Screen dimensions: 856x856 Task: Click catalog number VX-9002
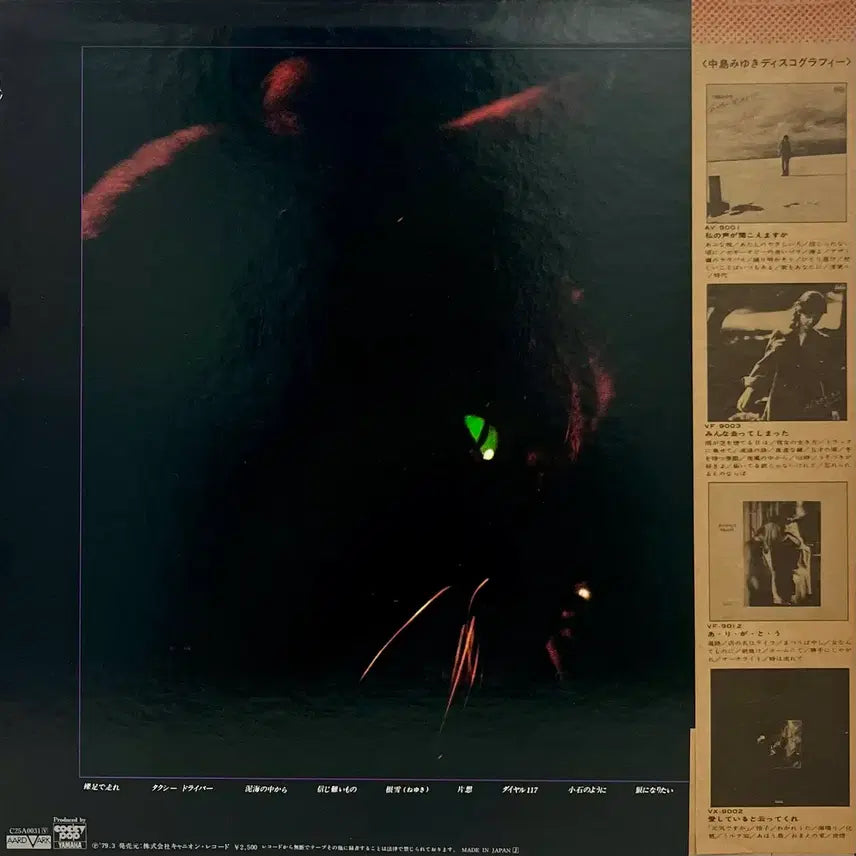[726, 811]
